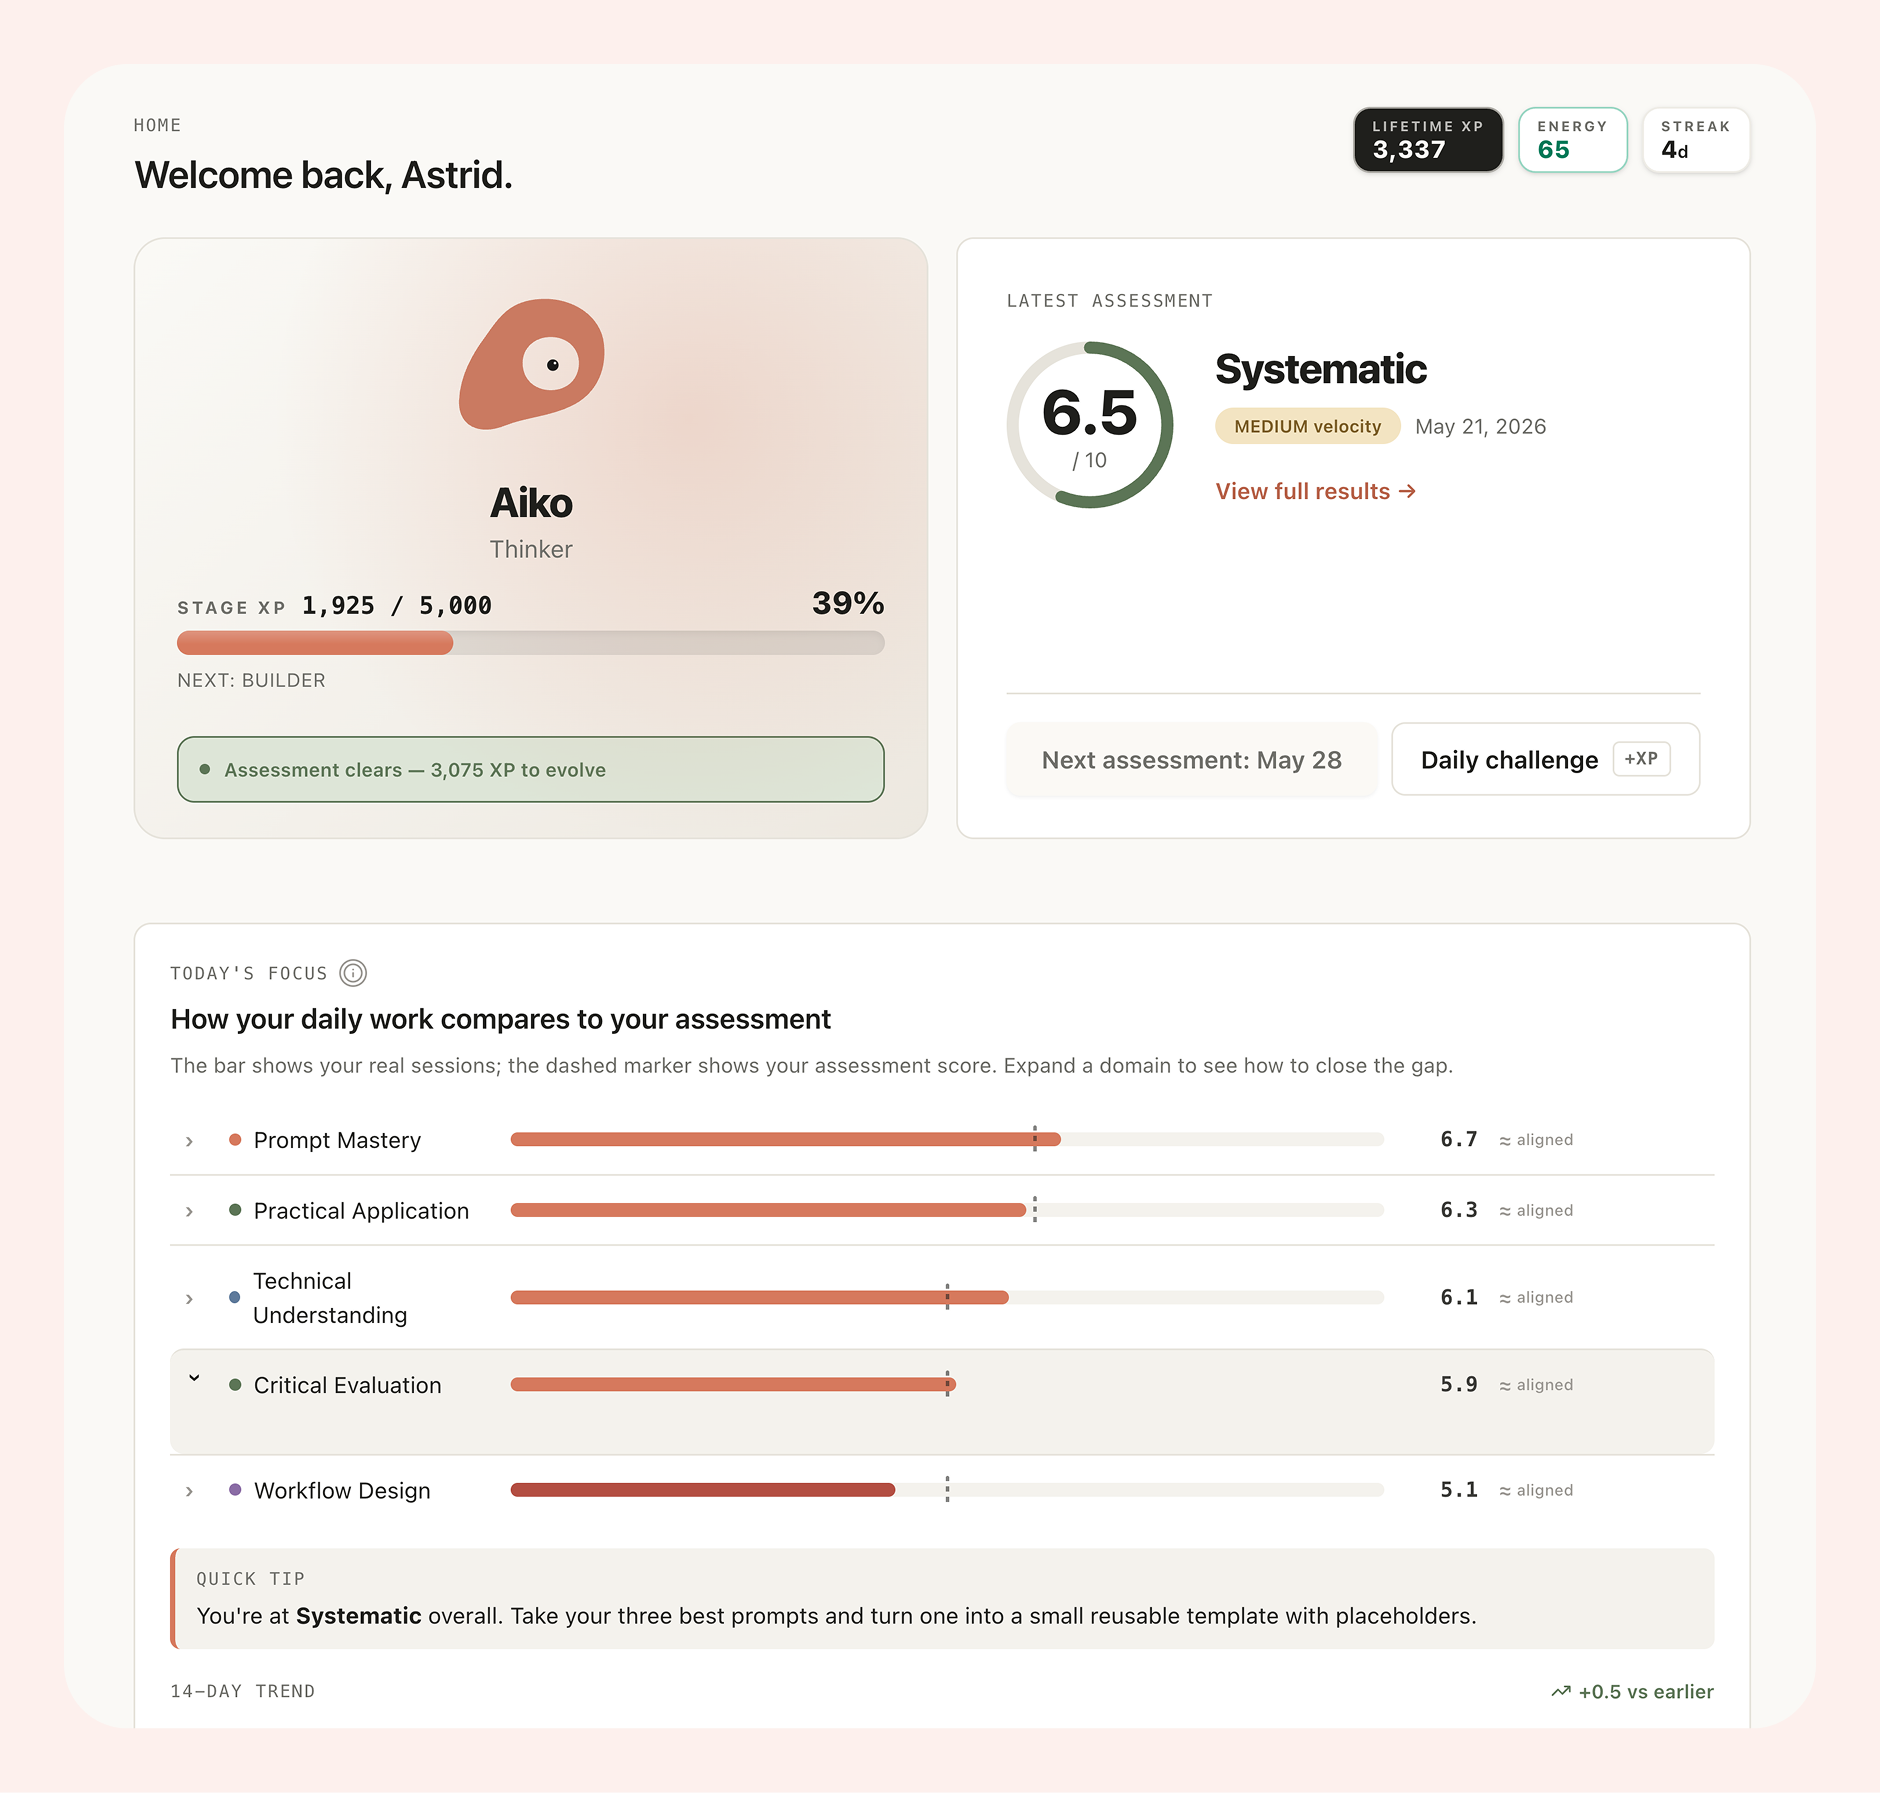Click the 39% stage percentage

coord(847,603)
